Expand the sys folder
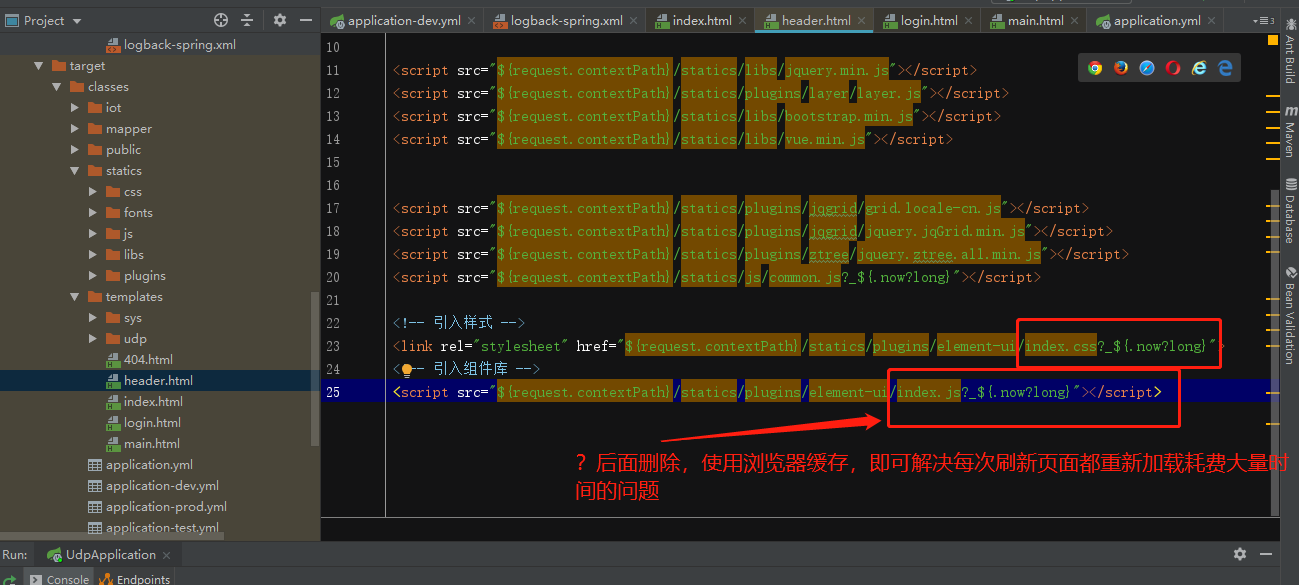 (x=93, y=318)
